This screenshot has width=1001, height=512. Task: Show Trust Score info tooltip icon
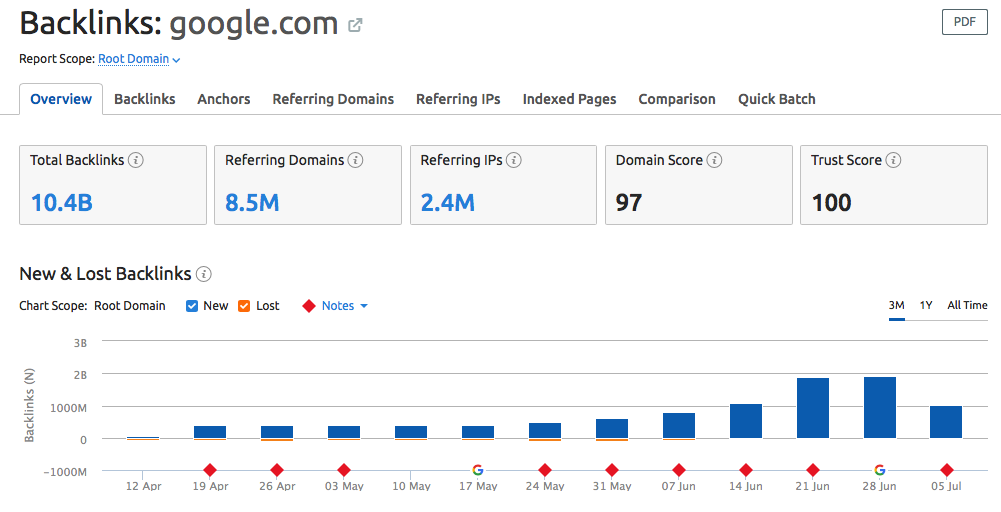894,160
